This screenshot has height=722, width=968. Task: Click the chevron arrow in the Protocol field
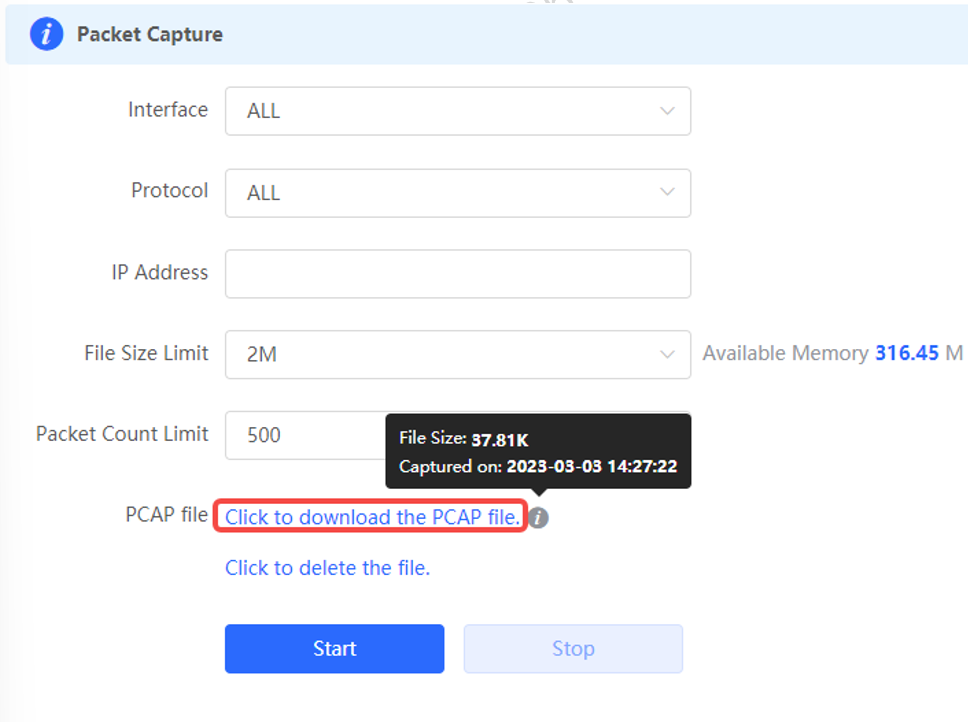pyautogui.click(x=667, y=192)
